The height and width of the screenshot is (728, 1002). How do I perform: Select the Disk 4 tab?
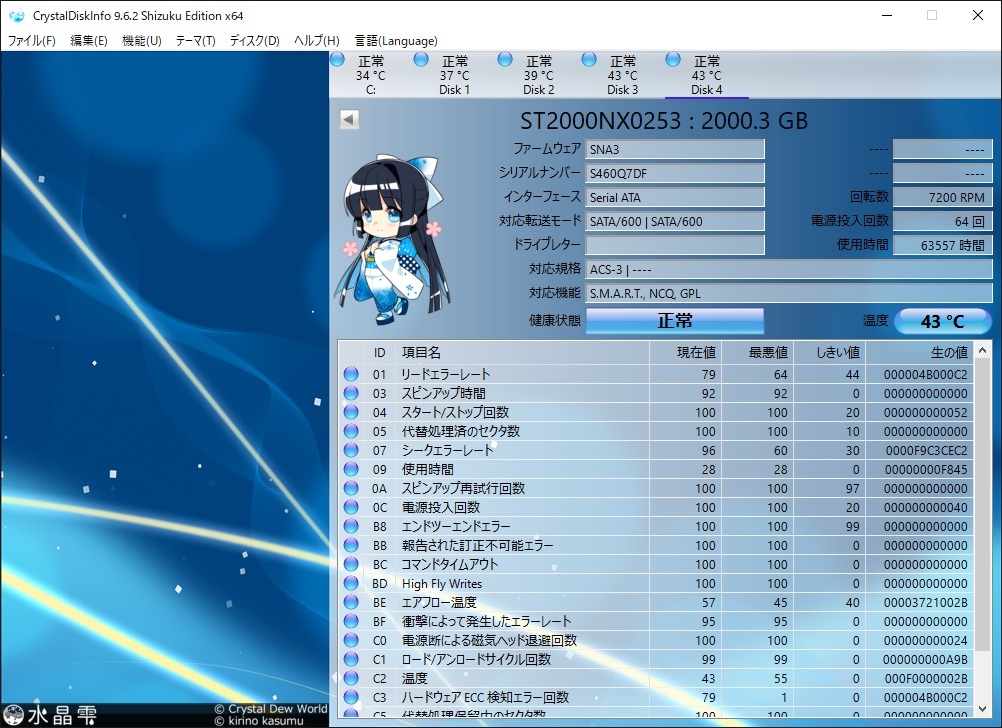coord(706,75)
